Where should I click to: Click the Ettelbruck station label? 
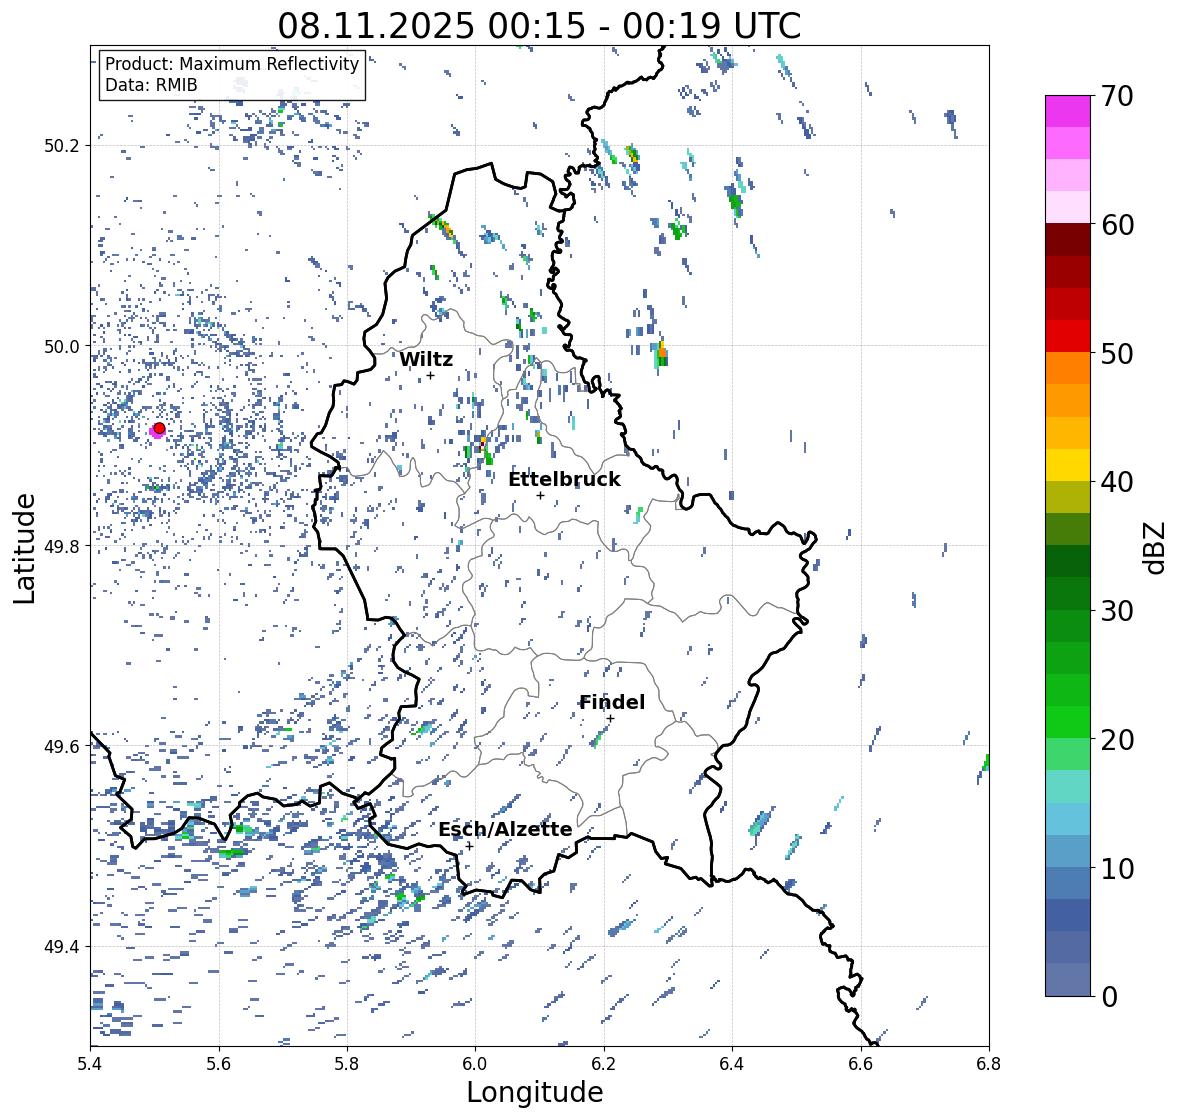[x=564, y=479]
